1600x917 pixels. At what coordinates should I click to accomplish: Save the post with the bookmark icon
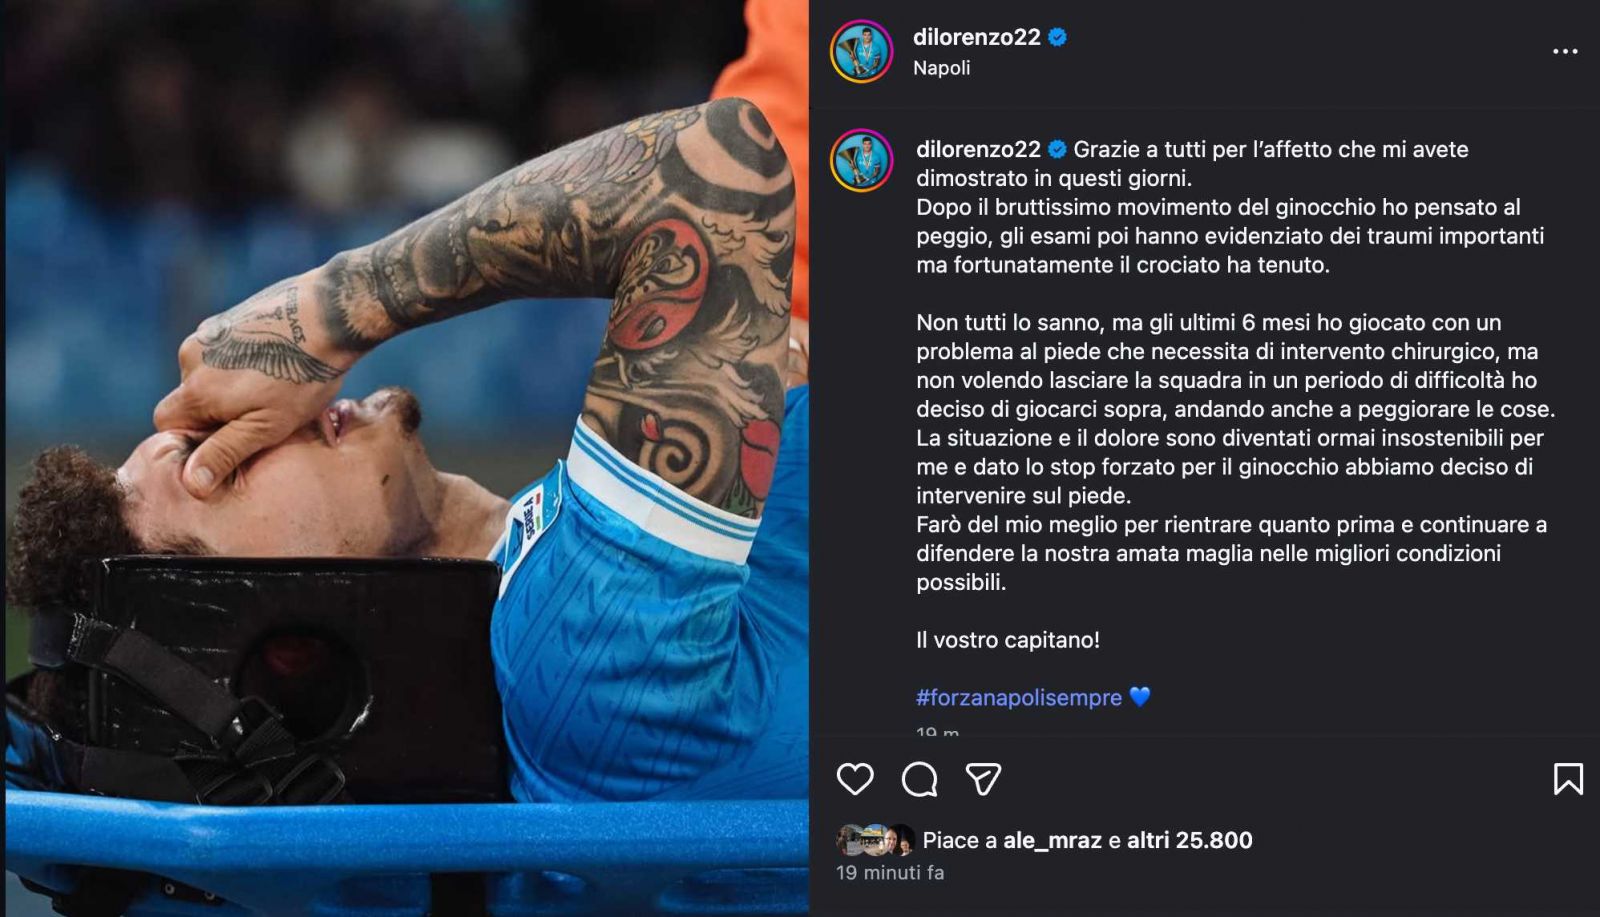click(x=1568, y=779)
